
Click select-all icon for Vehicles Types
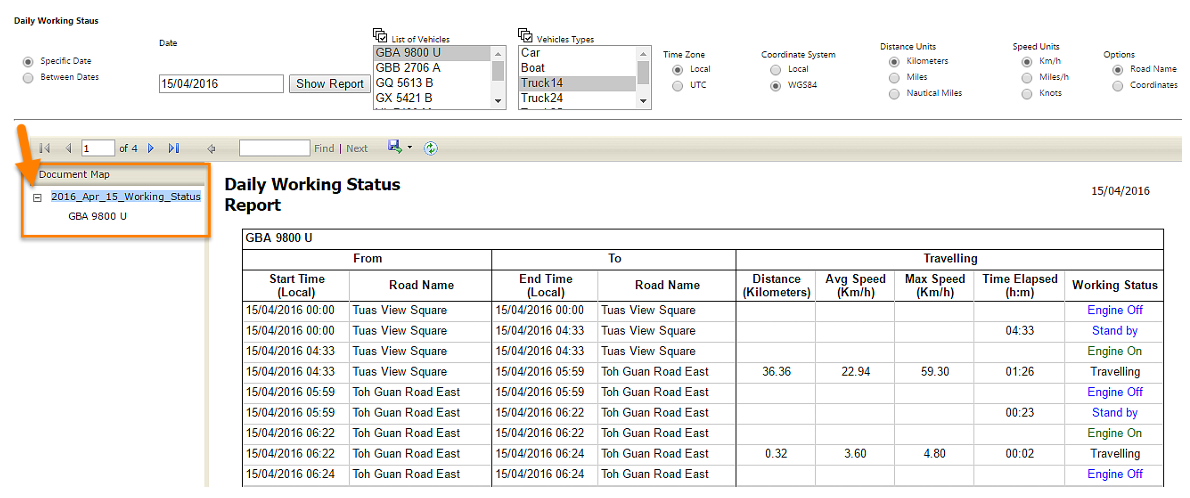[526, 36]
